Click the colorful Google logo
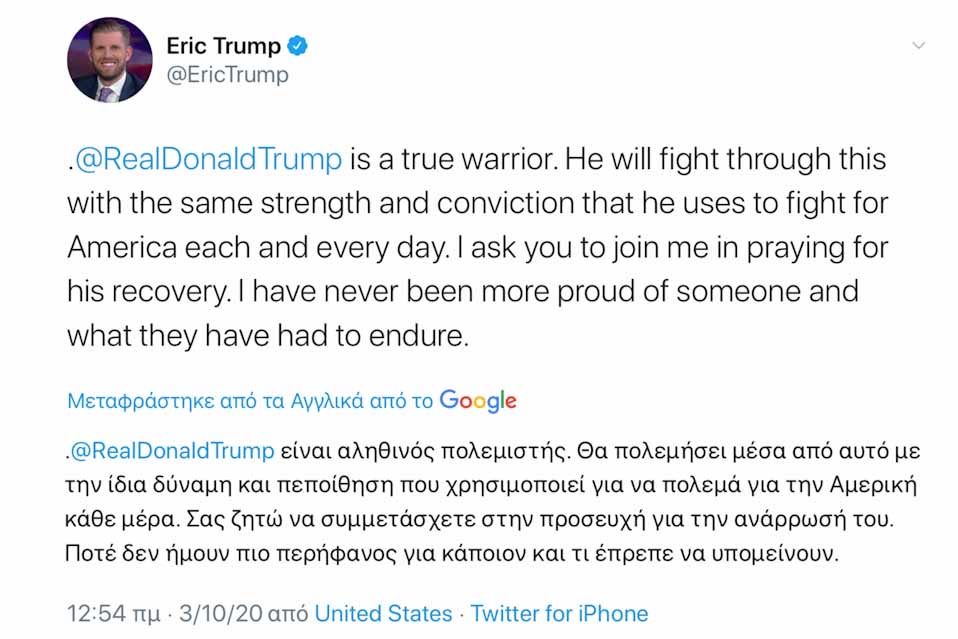 pyautogui.click(x=478, y=401)
